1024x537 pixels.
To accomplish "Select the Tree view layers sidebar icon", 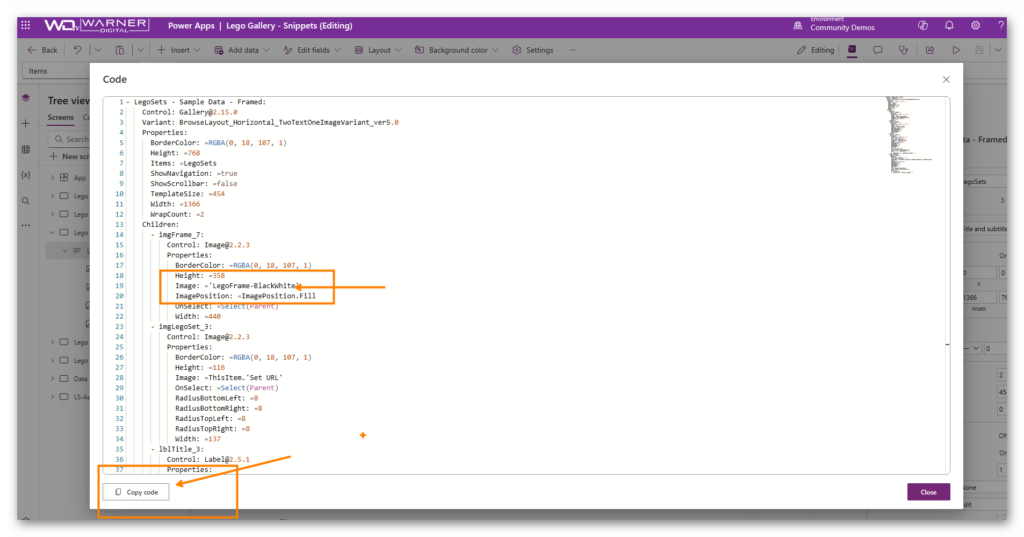I will 25,98.
